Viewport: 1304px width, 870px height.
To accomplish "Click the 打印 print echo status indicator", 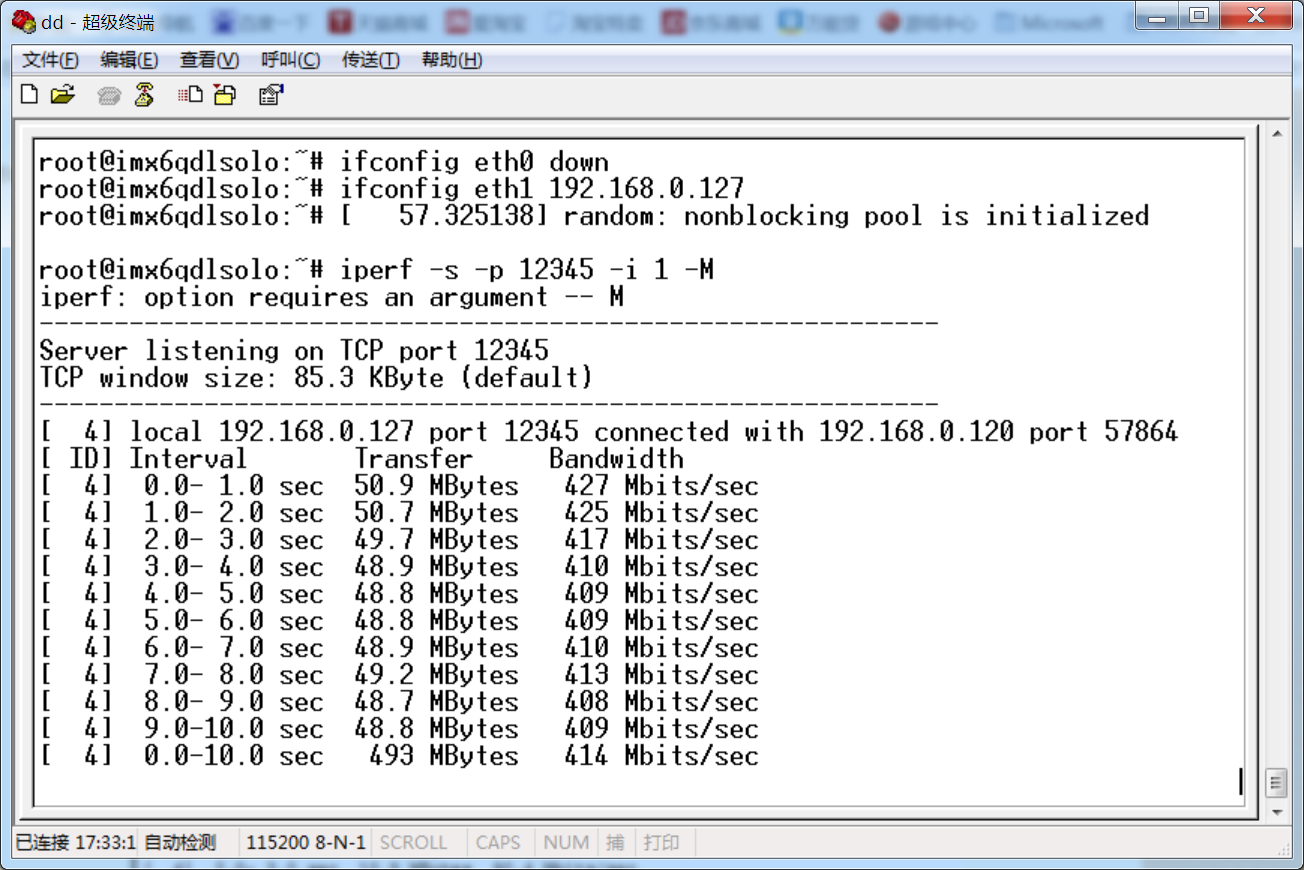I will coord(661,843).
